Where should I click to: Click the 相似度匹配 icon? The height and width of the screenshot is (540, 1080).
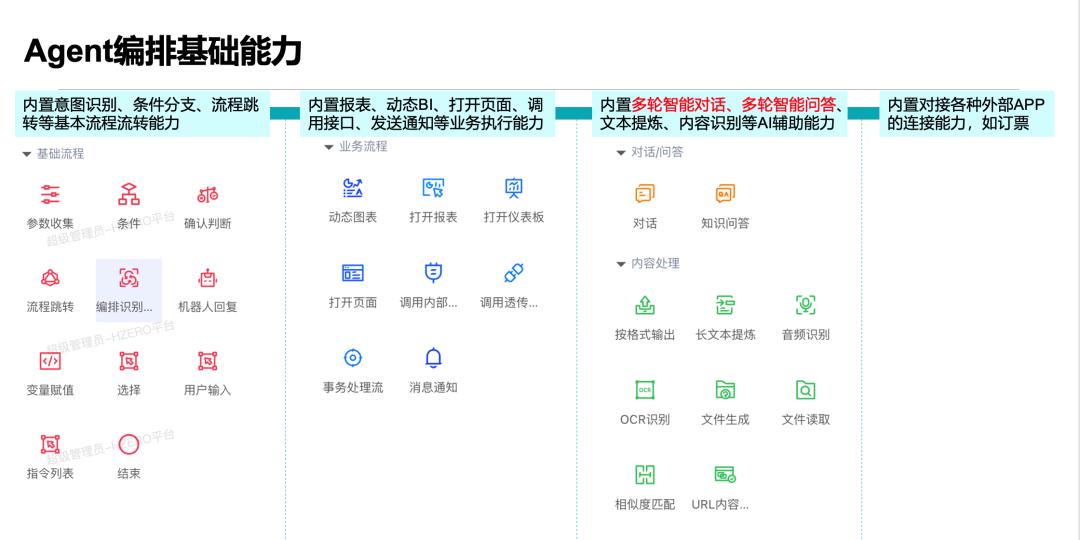[645, 475]
